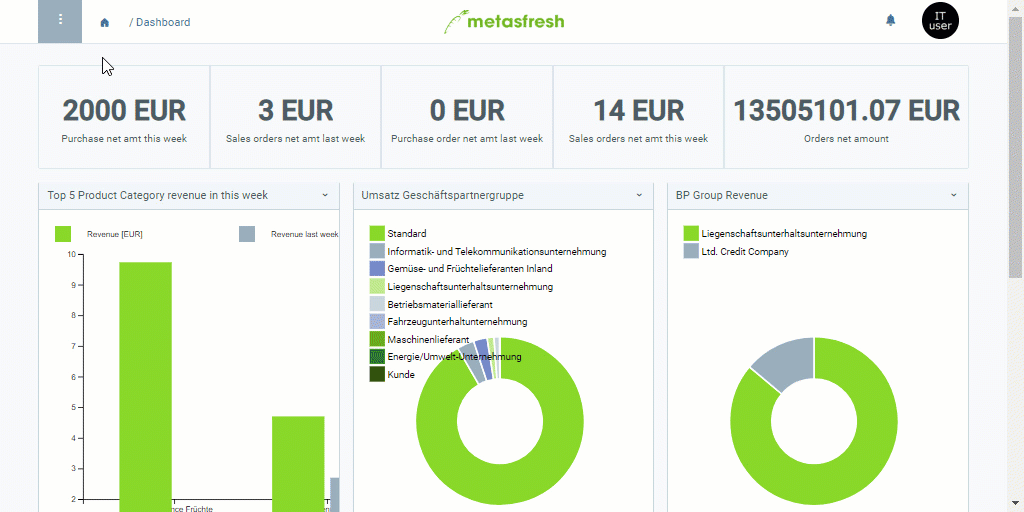Go to home via house icon
This screenshot has height=512, width=1024.
point(104,22)
